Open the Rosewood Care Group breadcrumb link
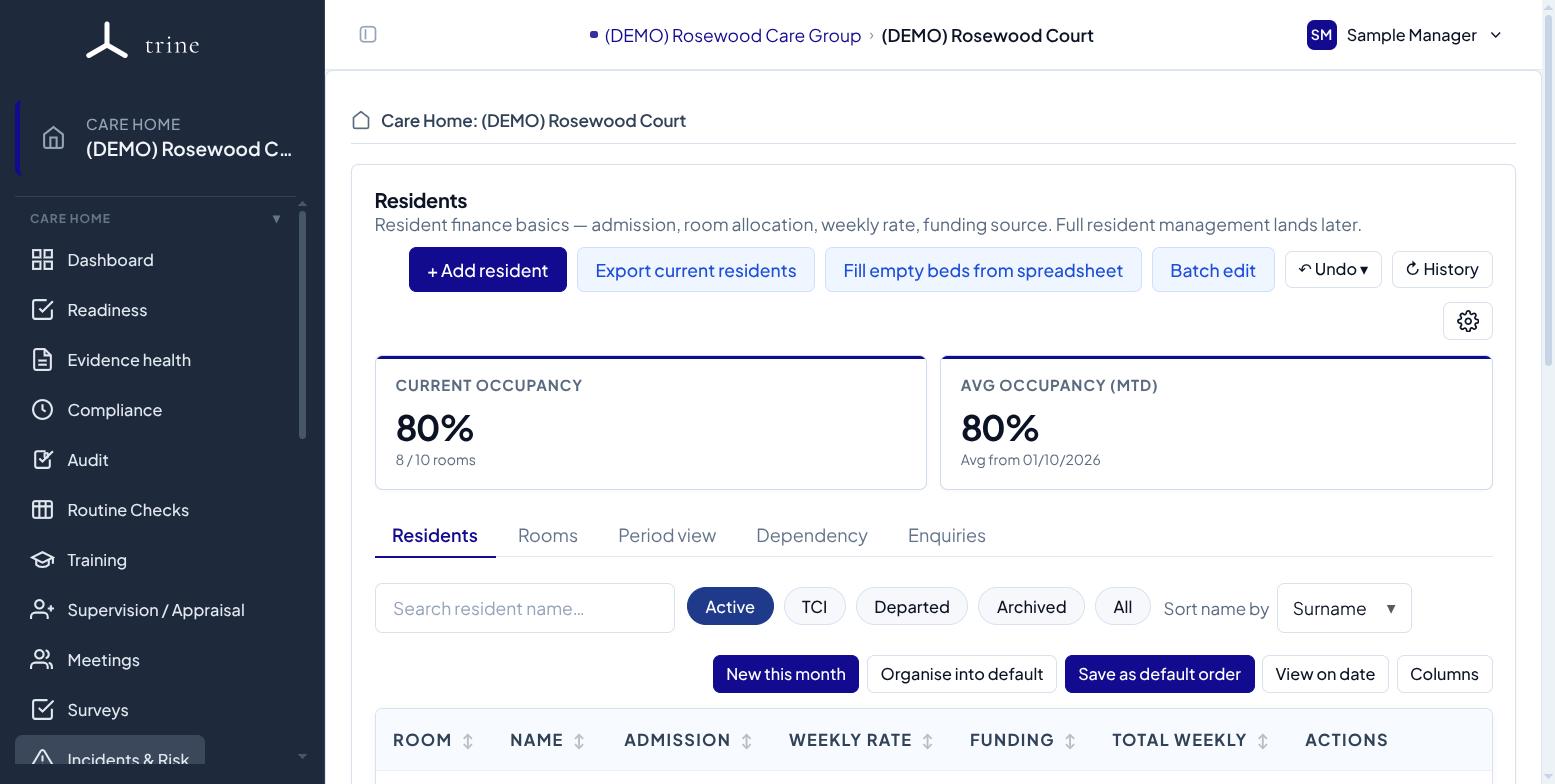The height and width of the screenshot is (784, 1555). click(732, 35)
